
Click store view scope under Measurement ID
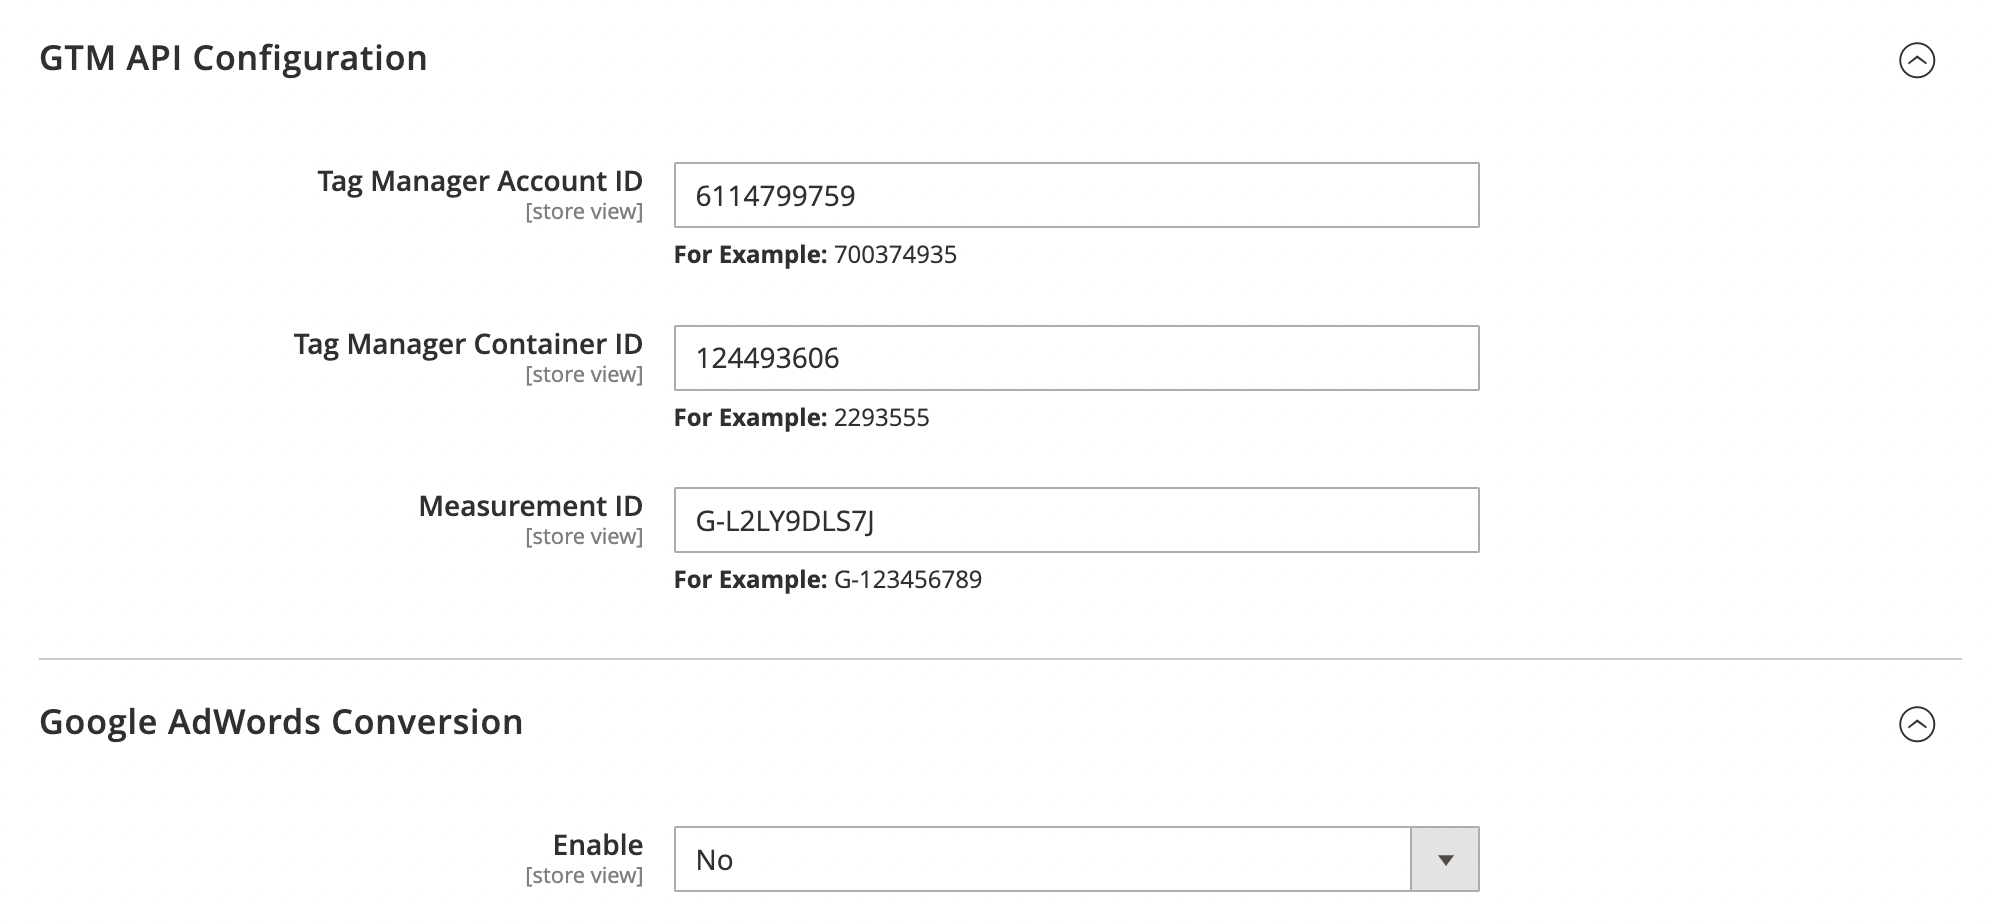coord(584,537)
